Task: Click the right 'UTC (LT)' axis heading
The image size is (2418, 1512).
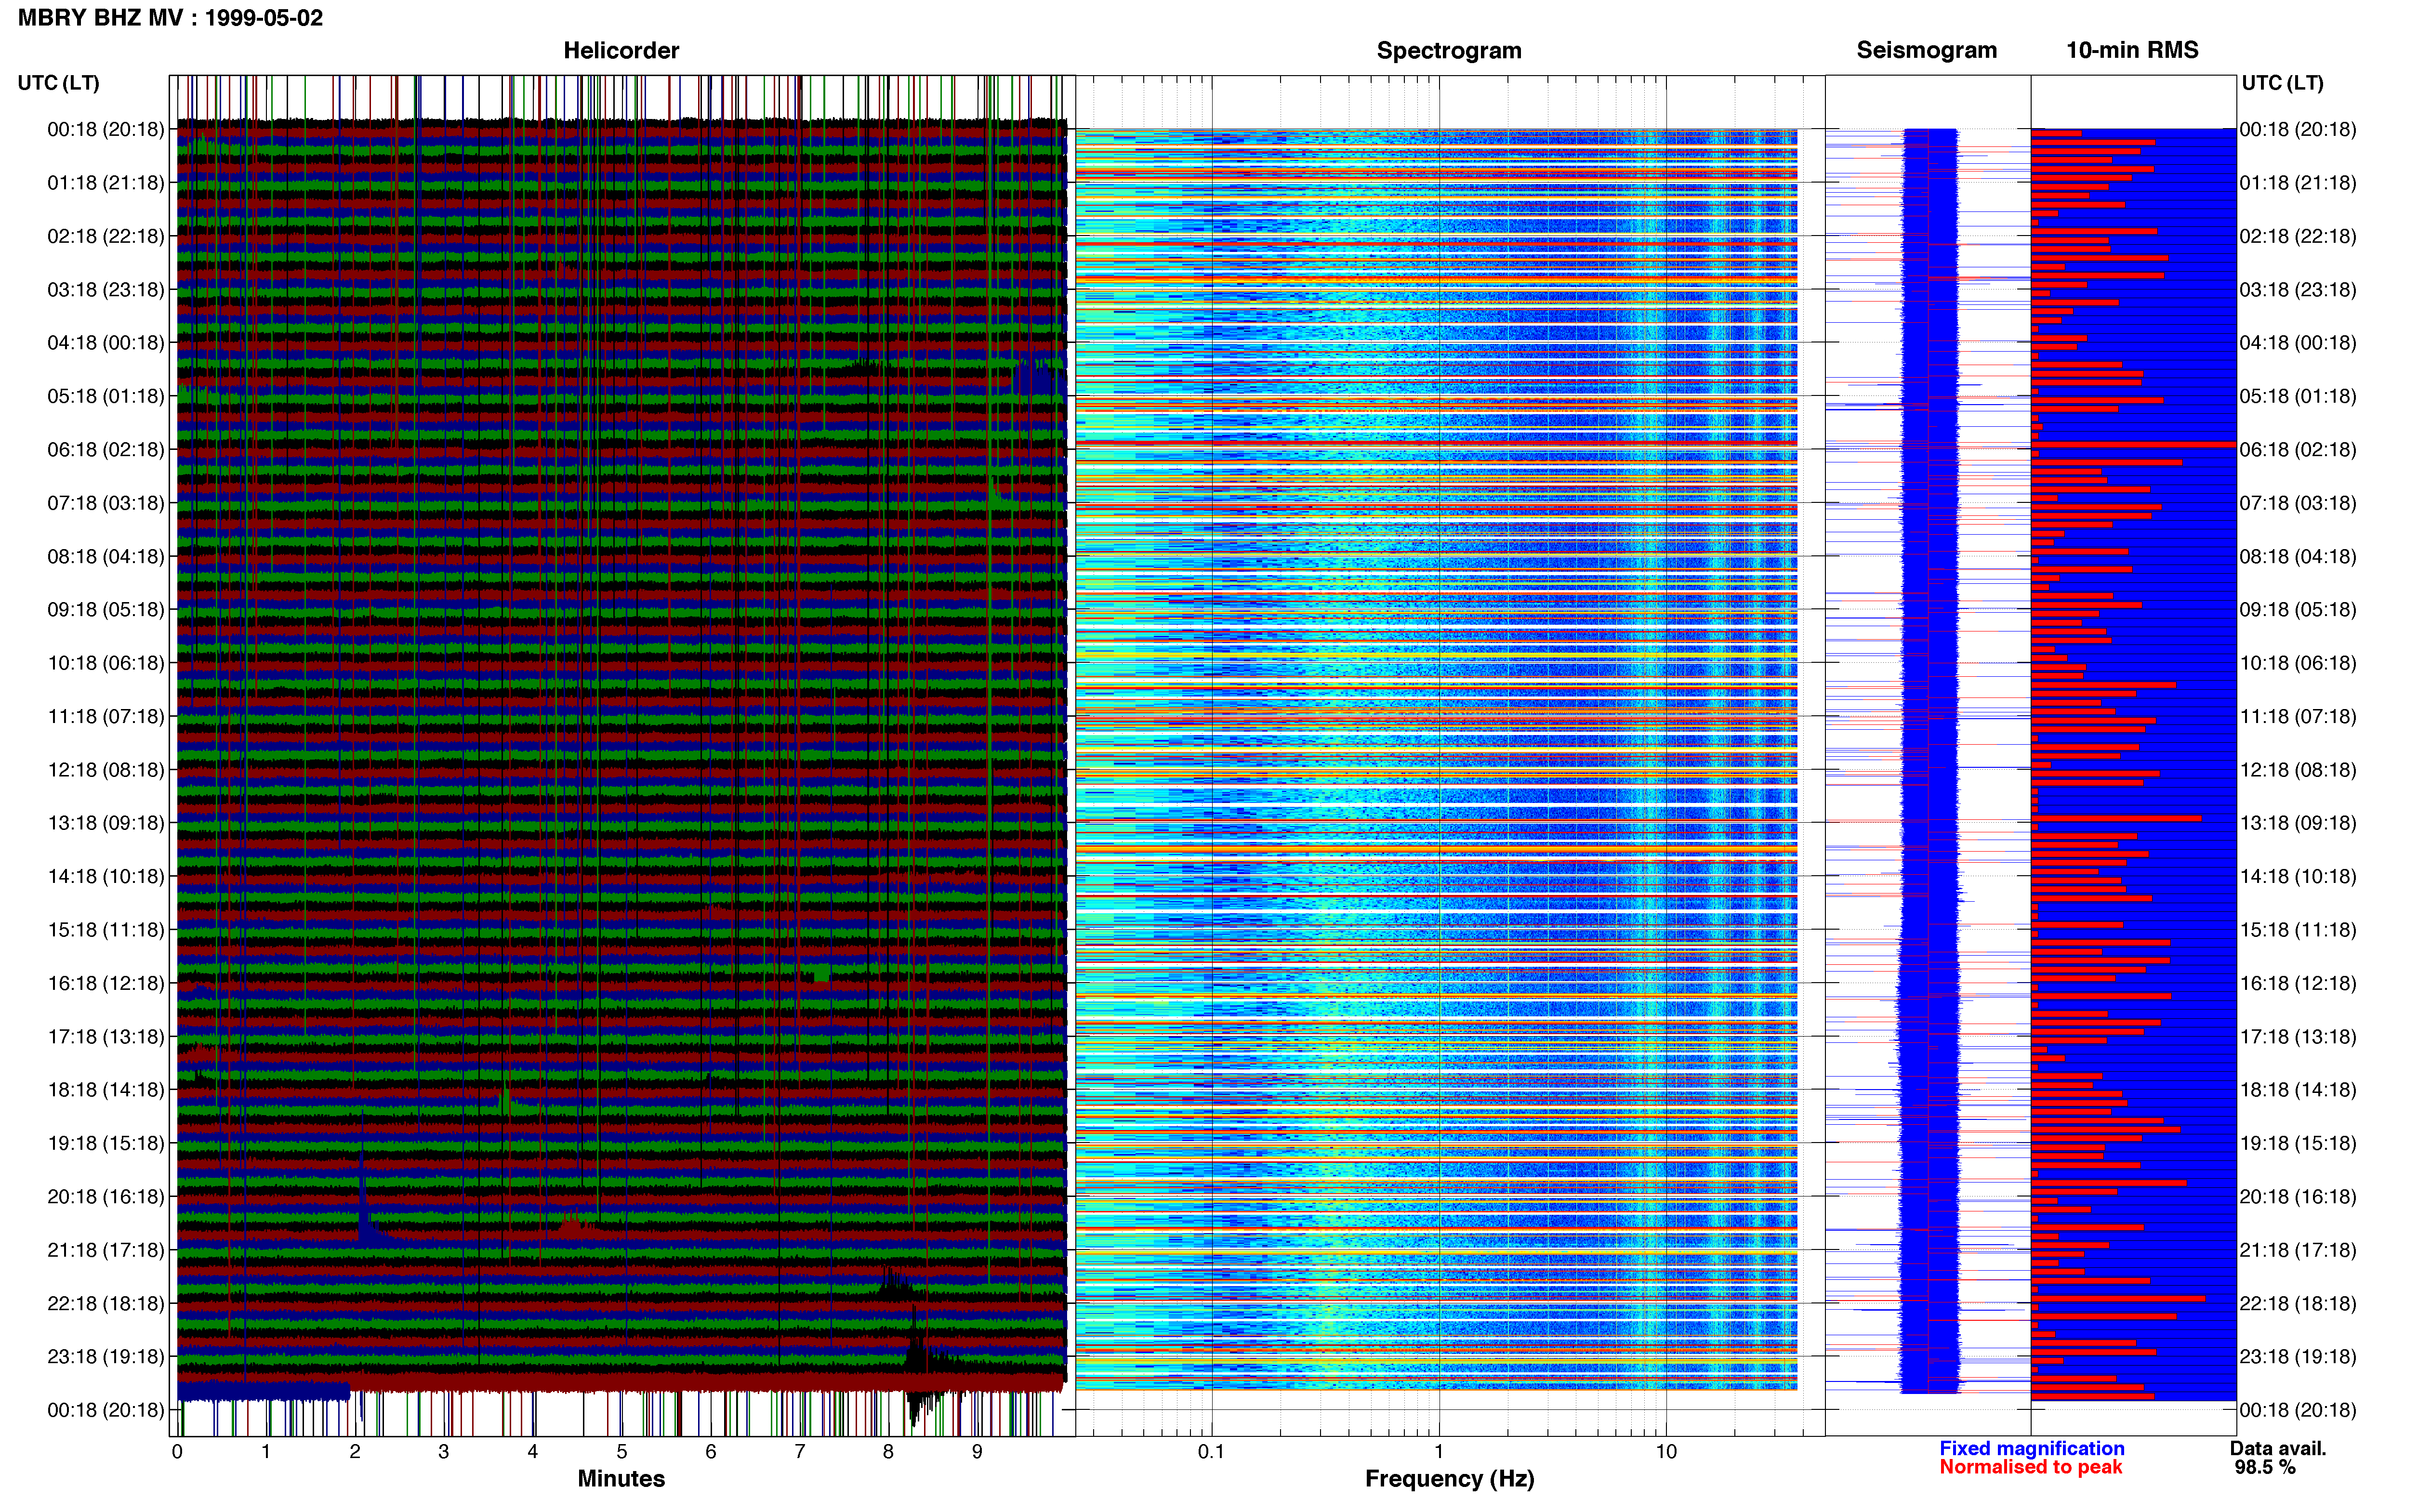Action: [2282, 83]
